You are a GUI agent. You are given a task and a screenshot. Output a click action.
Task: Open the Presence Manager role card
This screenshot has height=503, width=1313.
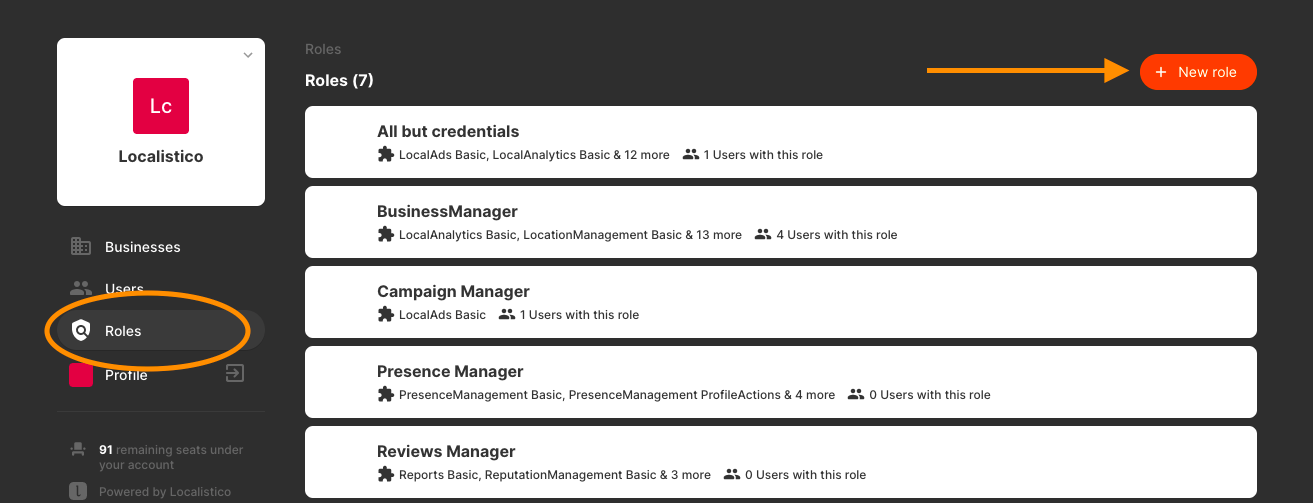point(781,382)
